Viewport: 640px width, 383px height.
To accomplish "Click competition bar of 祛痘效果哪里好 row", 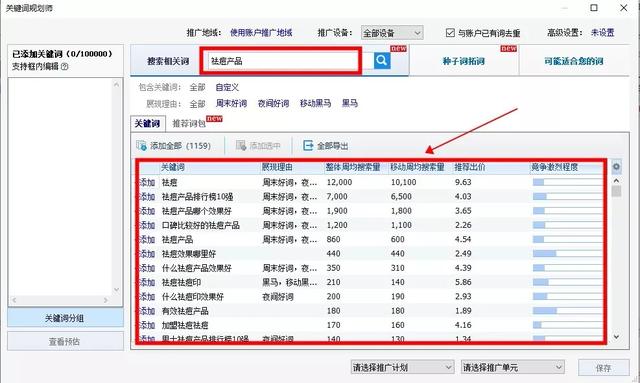I will [567, 254].
